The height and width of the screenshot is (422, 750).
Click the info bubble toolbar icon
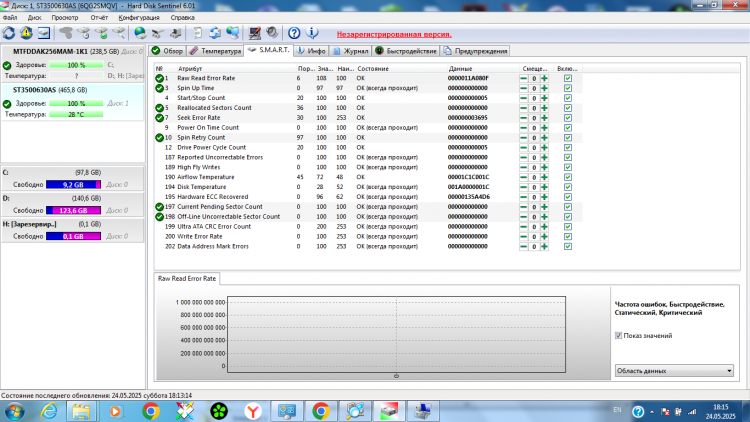(x=312, y=33)
